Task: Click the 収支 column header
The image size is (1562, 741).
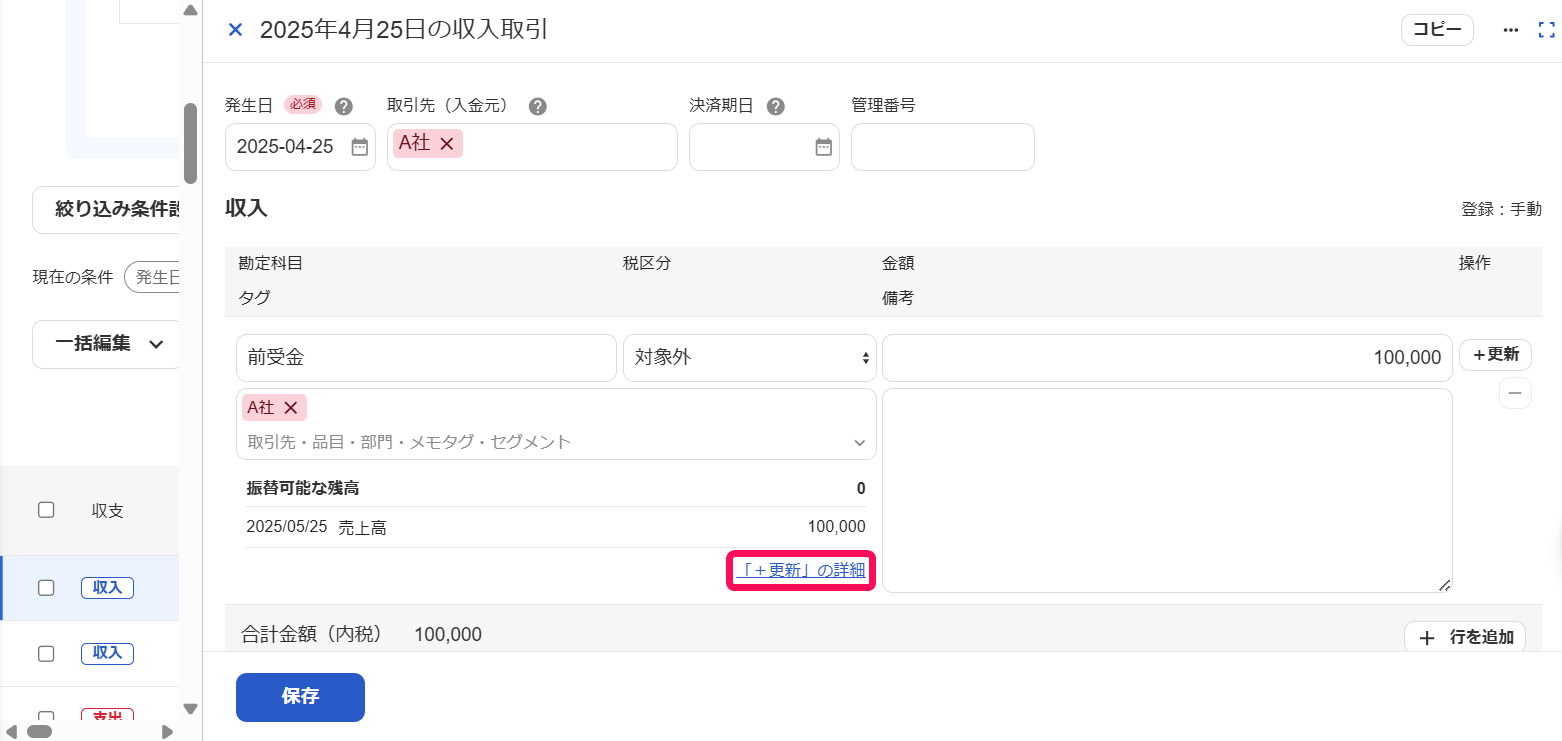Action: tap(107, 510)
